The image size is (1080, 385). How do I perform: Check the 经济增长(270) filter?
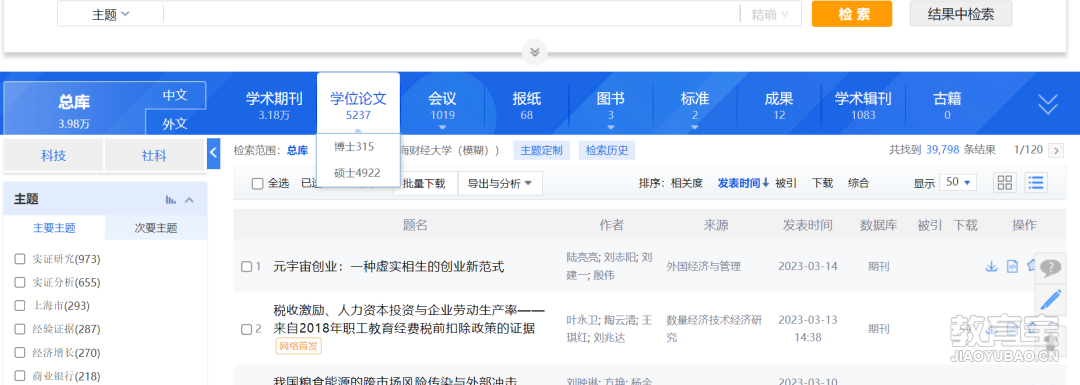click(x=20, y=353)
